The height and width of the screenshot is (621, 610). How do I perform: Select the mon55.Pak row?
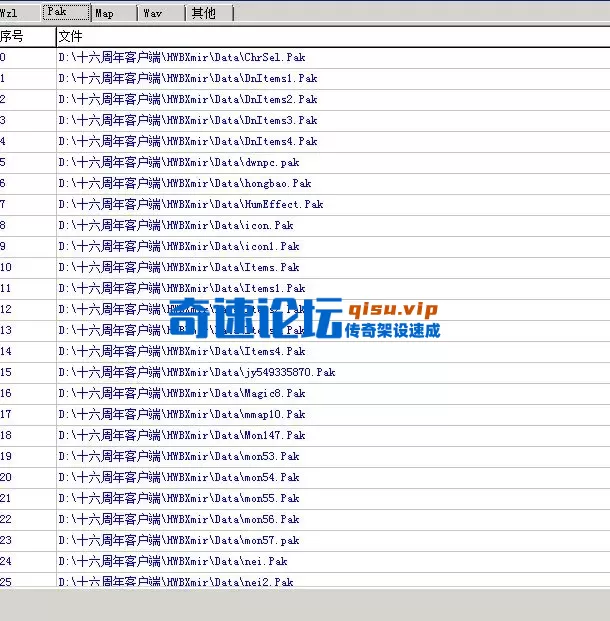point(305,499)
